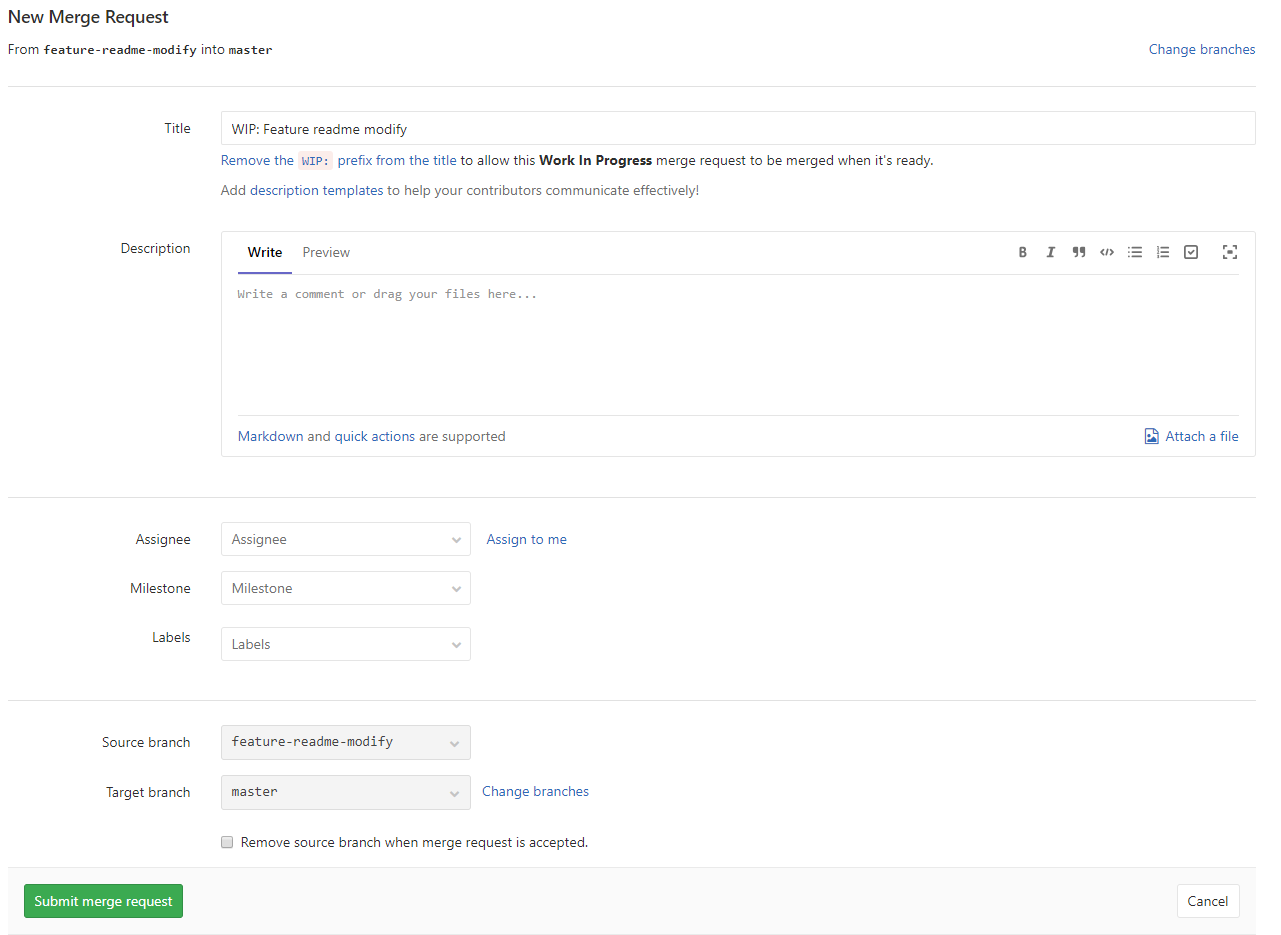This screenshot has width=1281, height=935.
Task: Click Change branches link beside Target branch
Action: click(x=535, y=791)
